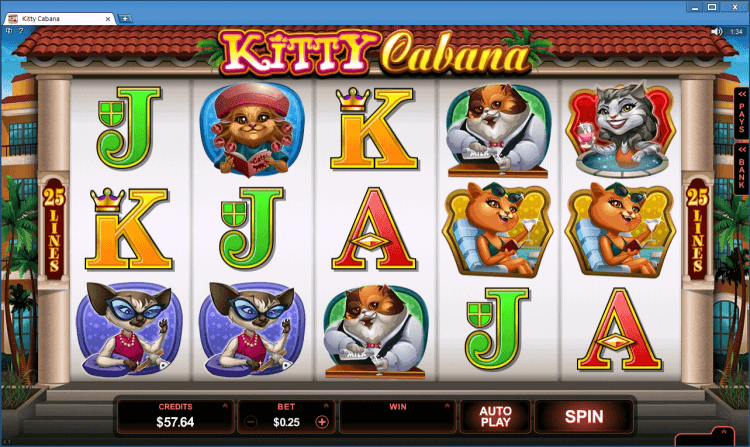Expand the BANK side panel
Screen dimensions: 750x447
click(x=741, y=169)
